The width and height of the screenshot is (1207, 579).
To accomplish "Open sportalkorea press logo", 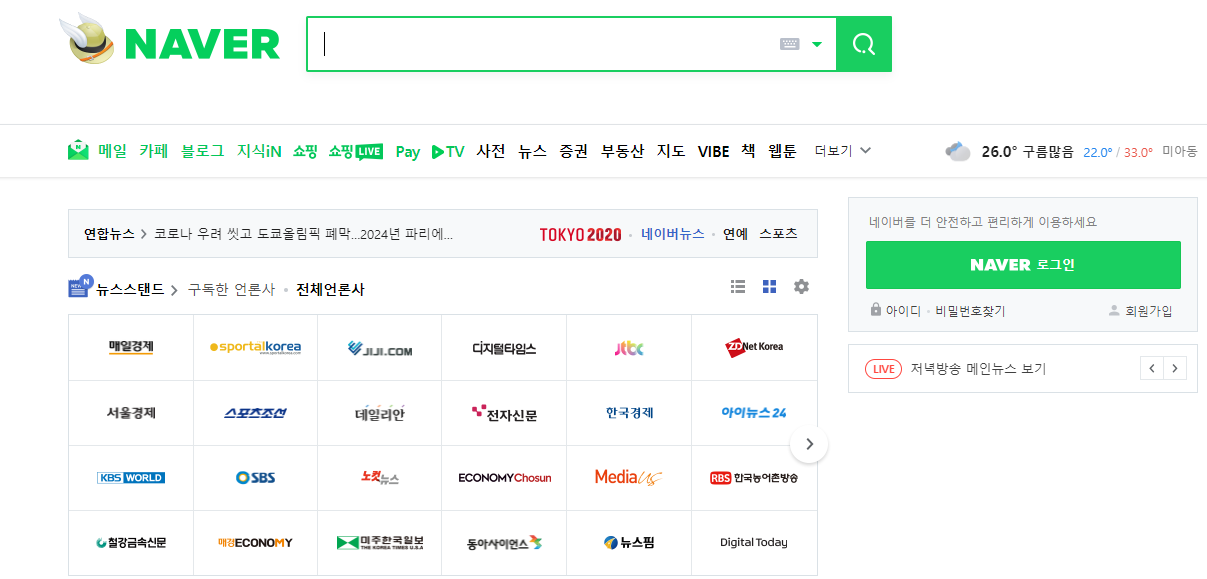I will [x=256, y=347].
